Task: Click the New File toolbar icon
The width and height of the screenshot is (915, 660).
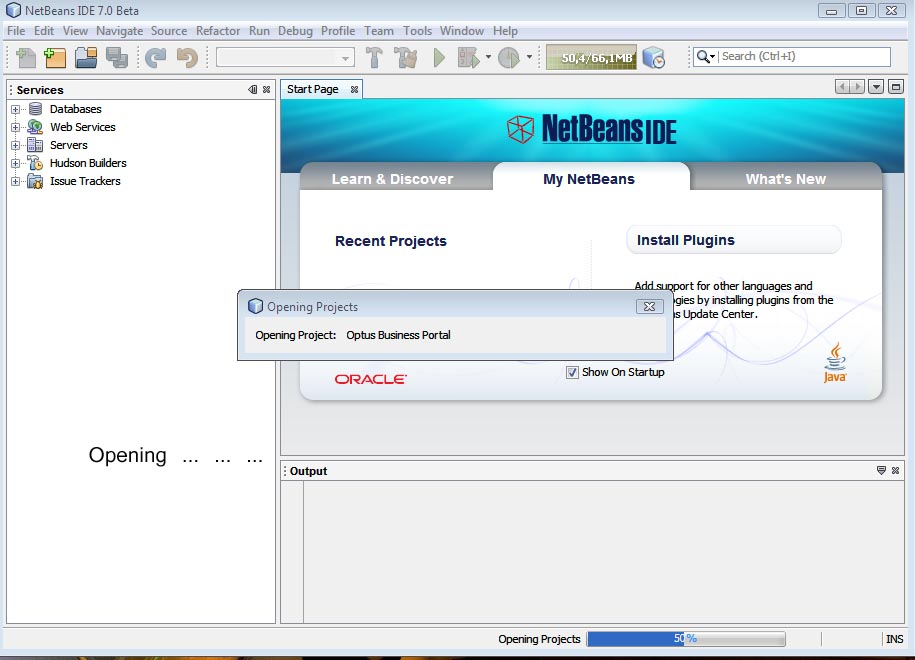Action: (x=26, y=58)
